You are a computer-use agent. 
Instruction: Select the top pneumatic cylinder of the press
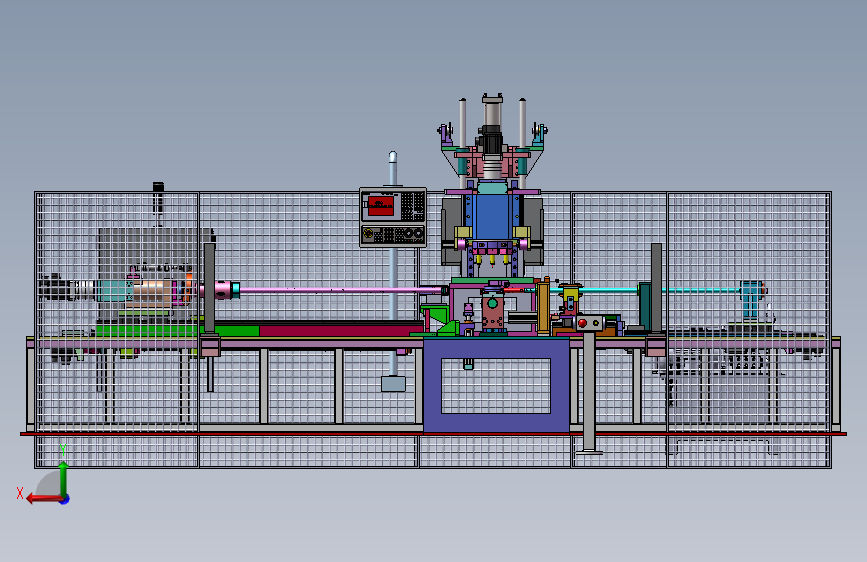click(x=492, y=112)
